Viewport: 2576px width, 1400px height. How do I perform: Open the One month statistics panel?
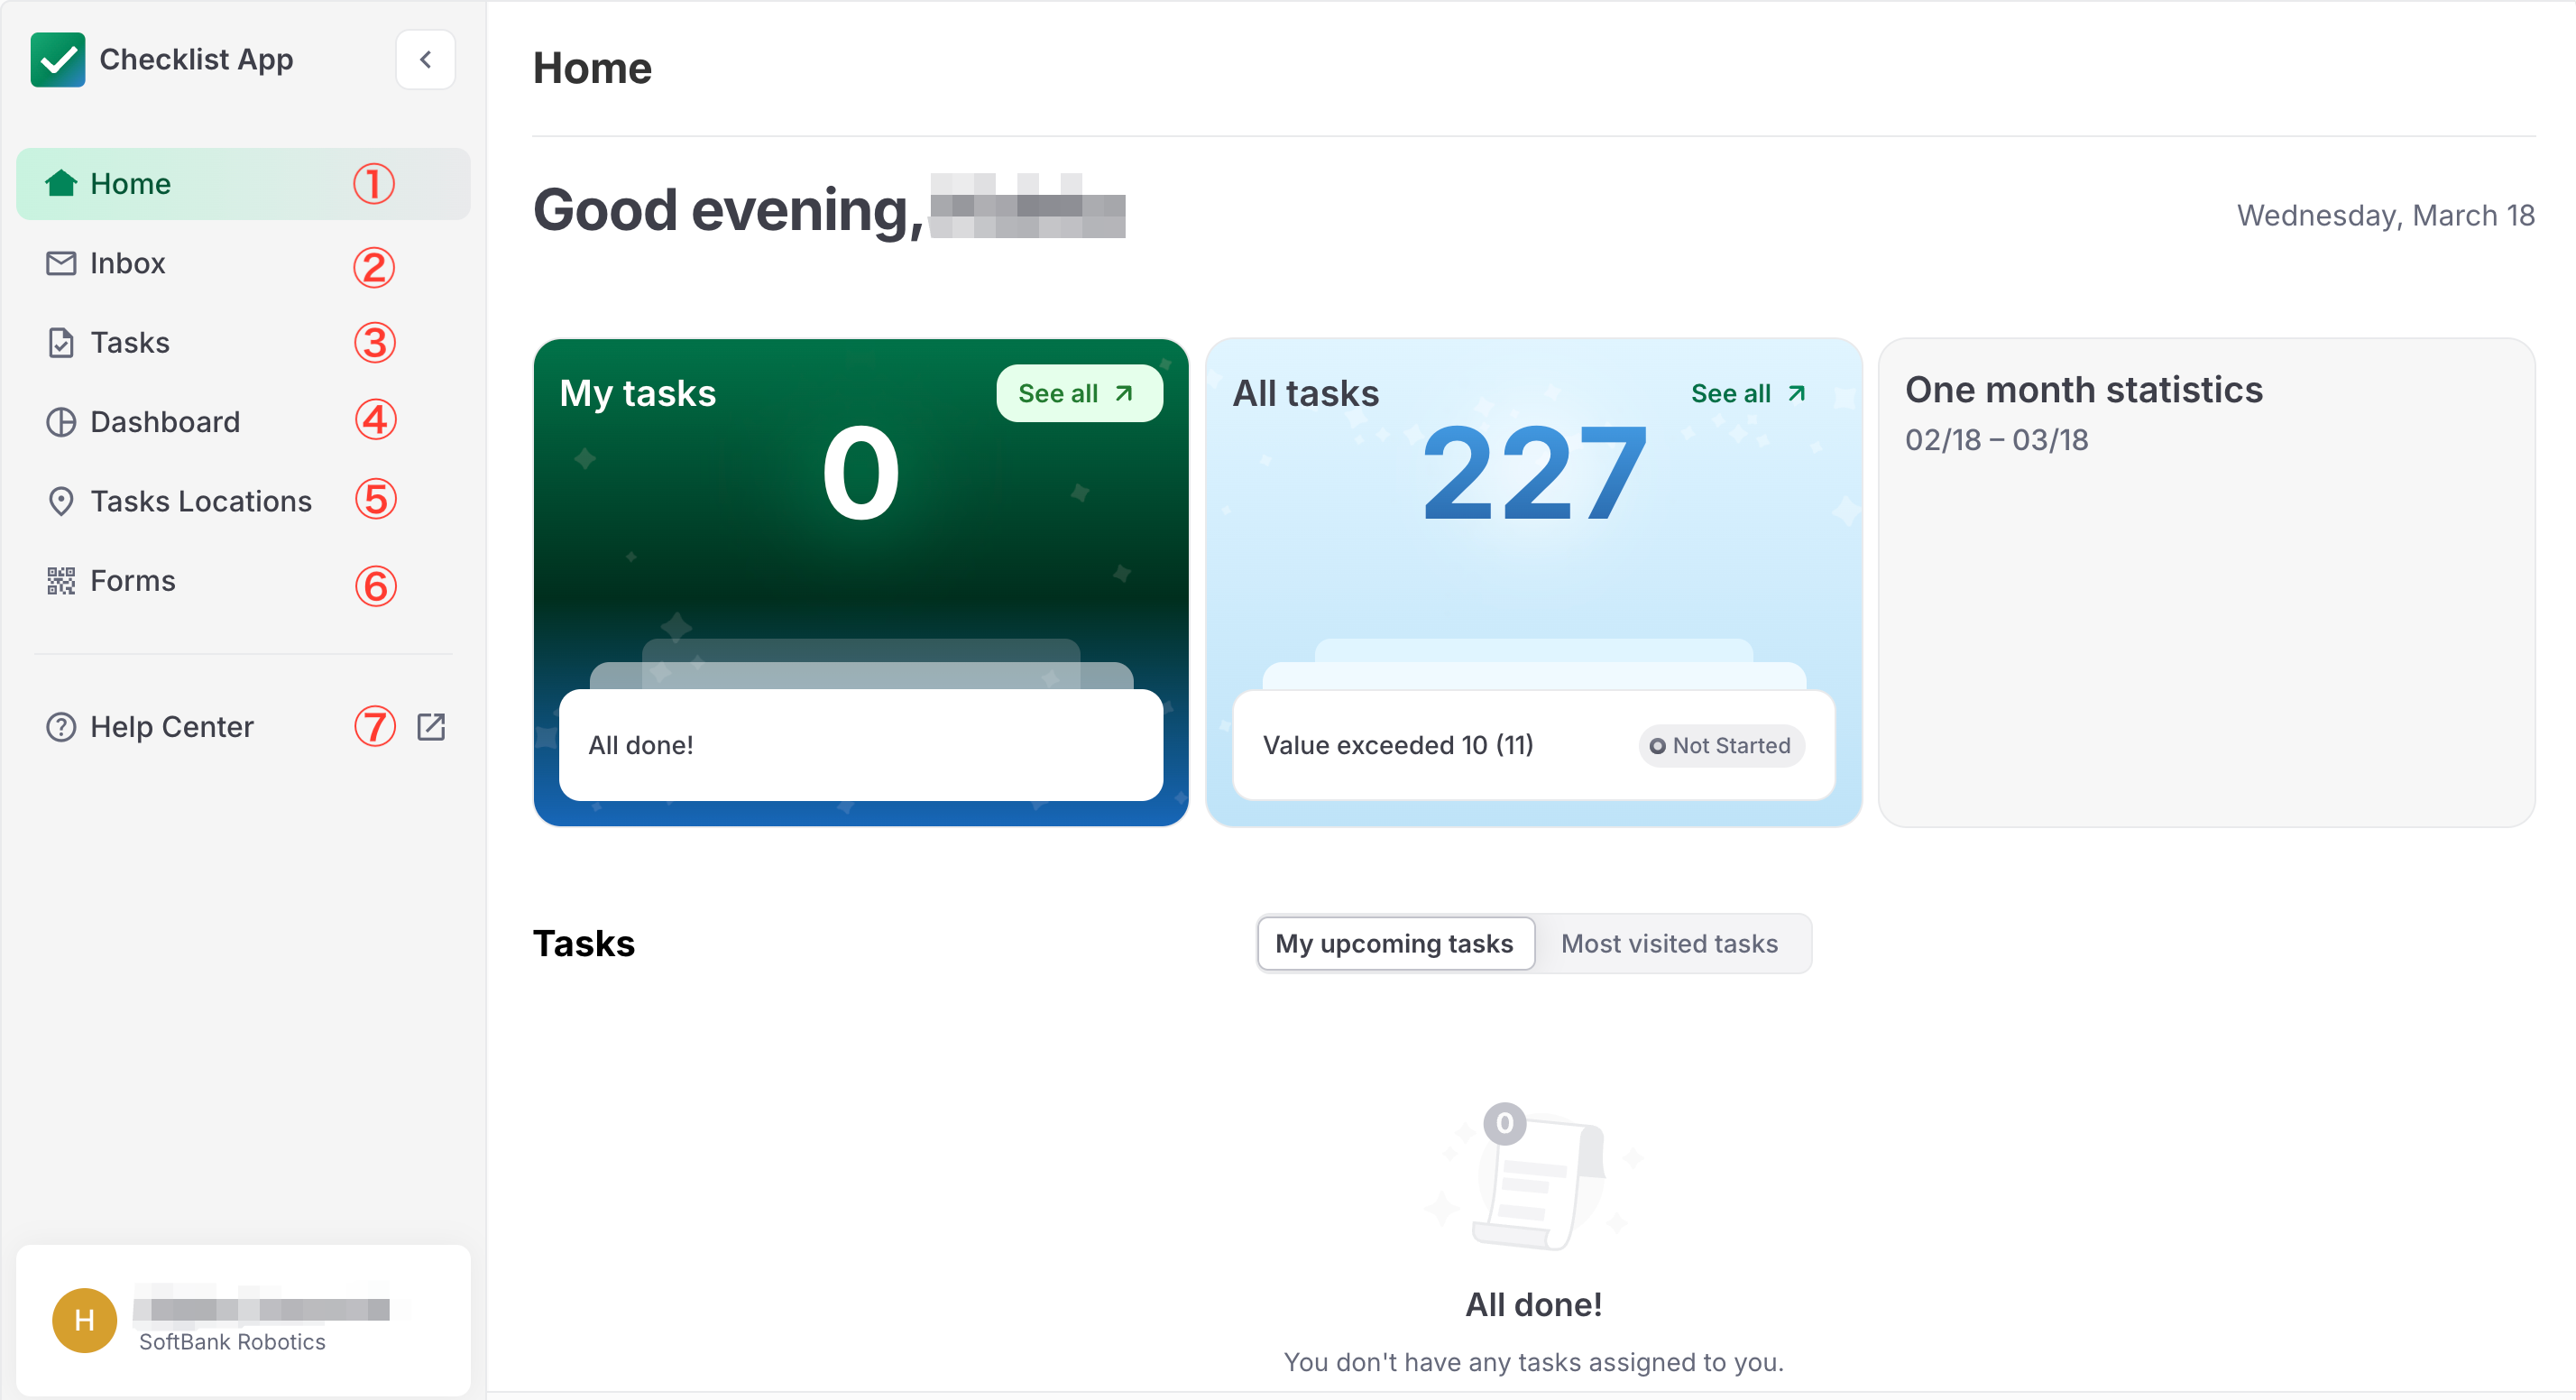pos(2206,582)
